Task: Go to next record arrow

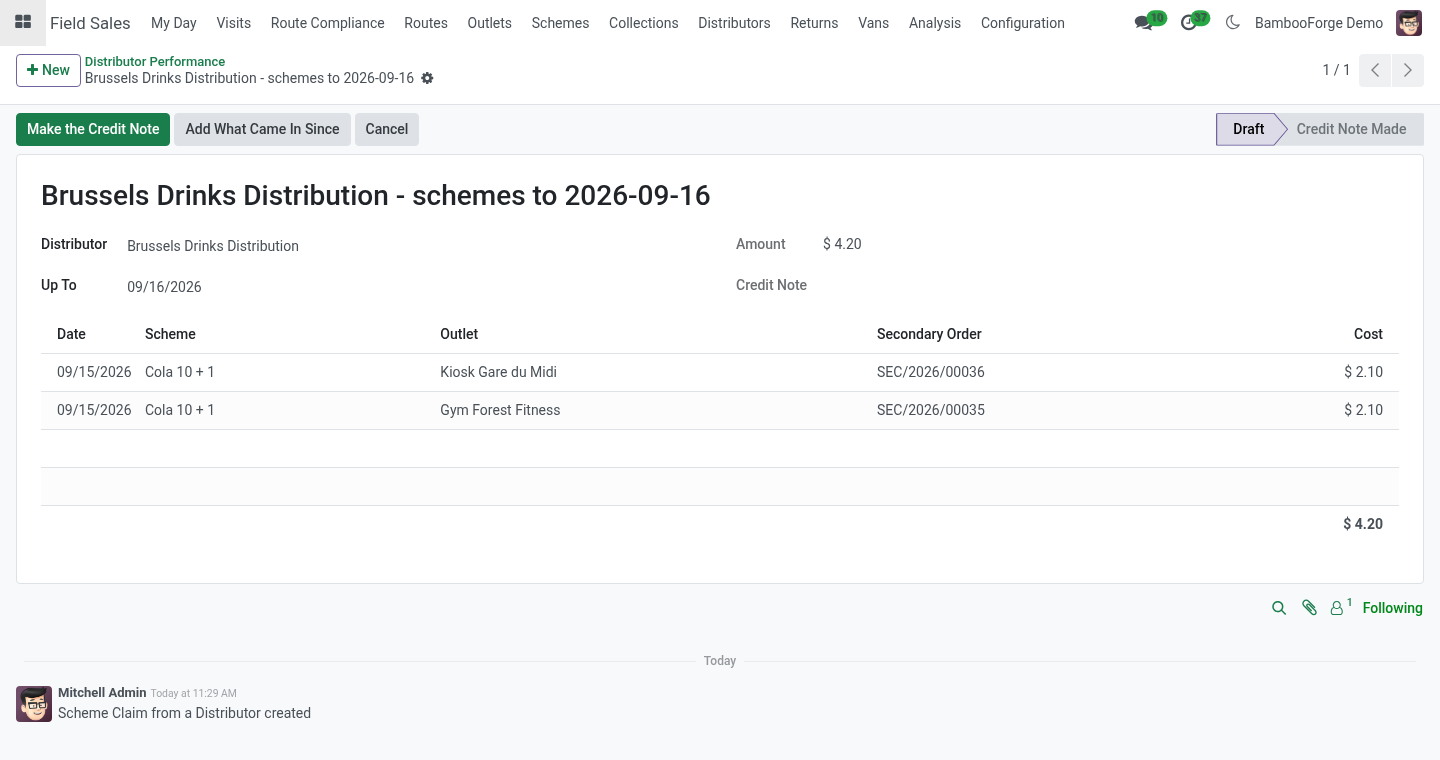Action: (1408, 70)
